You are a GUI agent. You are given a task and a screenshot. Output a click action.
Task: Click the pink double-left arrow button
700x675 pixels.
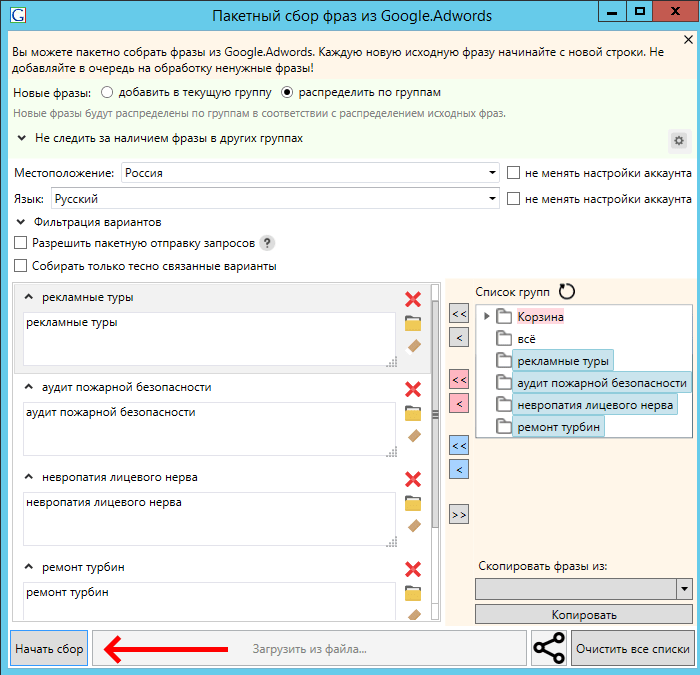tap(459, 379)
